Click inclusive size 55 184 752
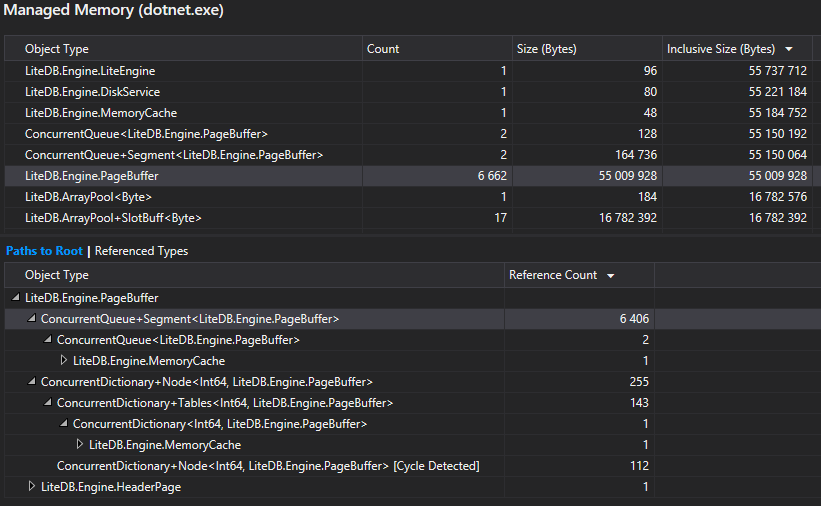 pos(778,113)
